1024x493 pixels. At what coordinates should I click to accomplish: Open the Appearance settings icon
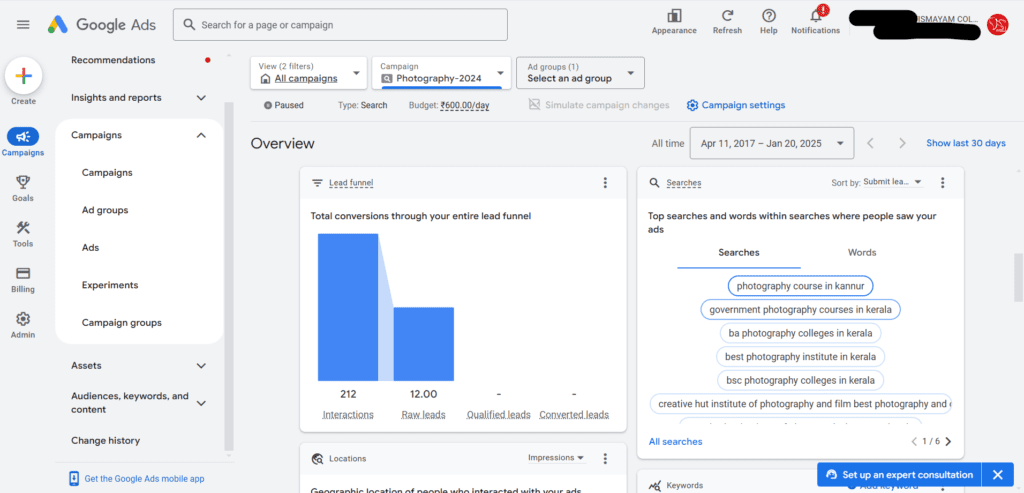(674, 16)
